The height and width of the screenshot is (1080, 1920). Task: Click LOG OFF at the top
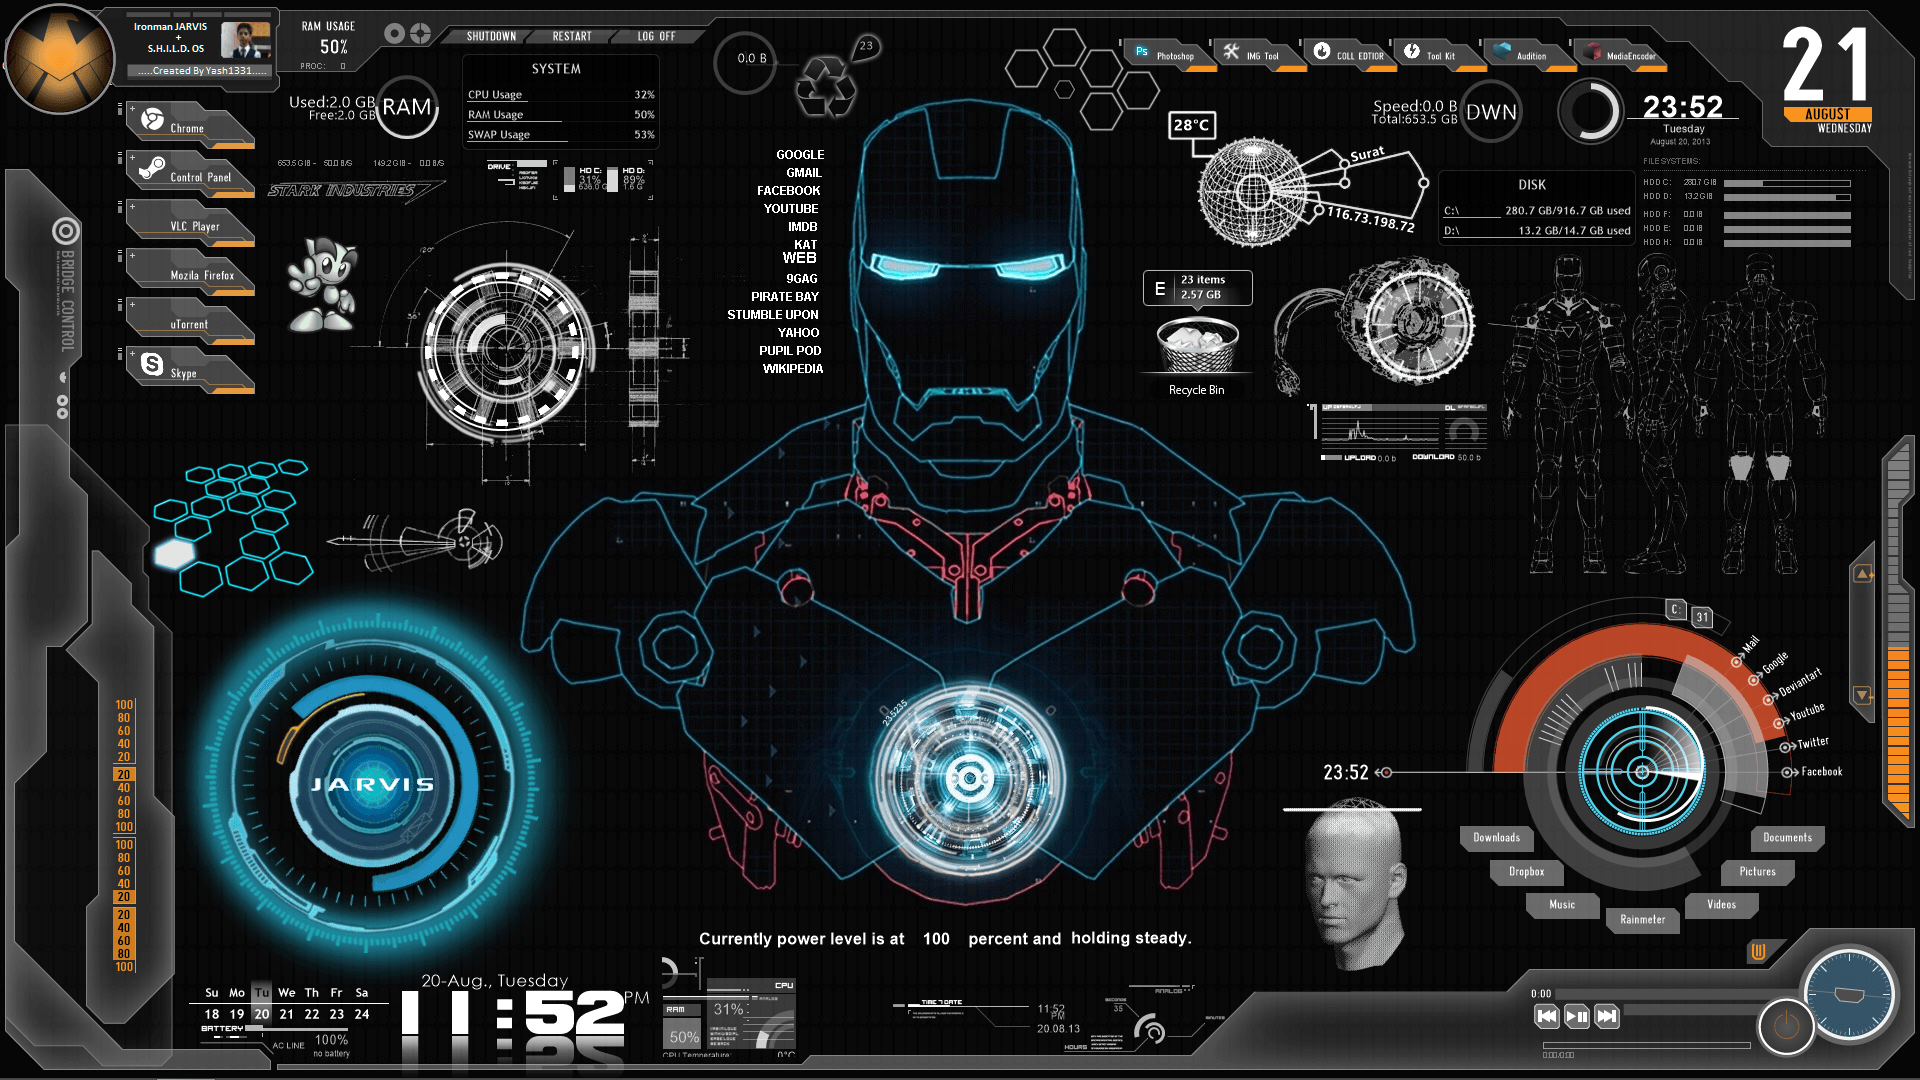tap(656, 36)
